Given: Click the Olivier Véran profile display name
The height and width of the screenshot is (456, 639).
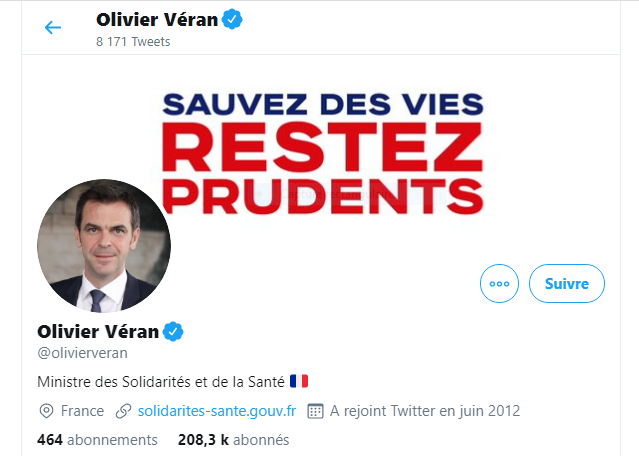Looking at the screenshot, I should click(98, 332).
